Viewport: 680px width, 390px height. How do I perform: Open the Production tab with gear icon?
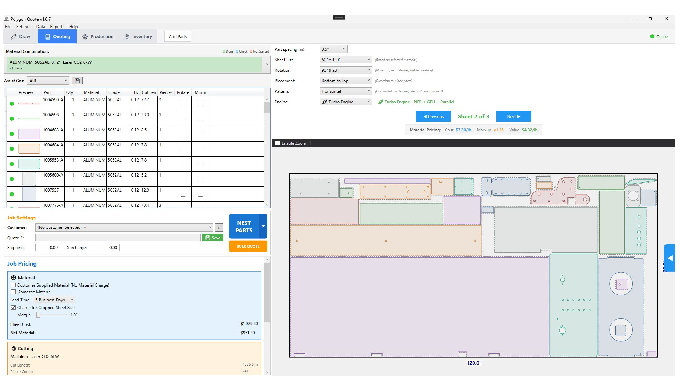coord(97,36)
